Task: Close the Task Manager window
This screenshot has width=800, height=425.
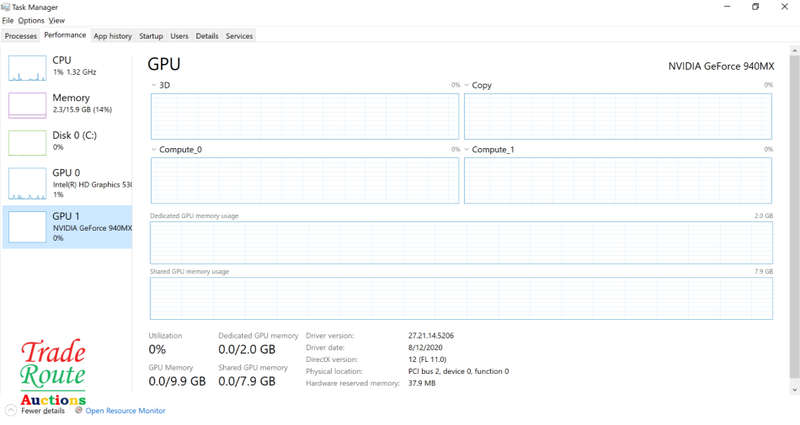Action: tap(785, 7)
